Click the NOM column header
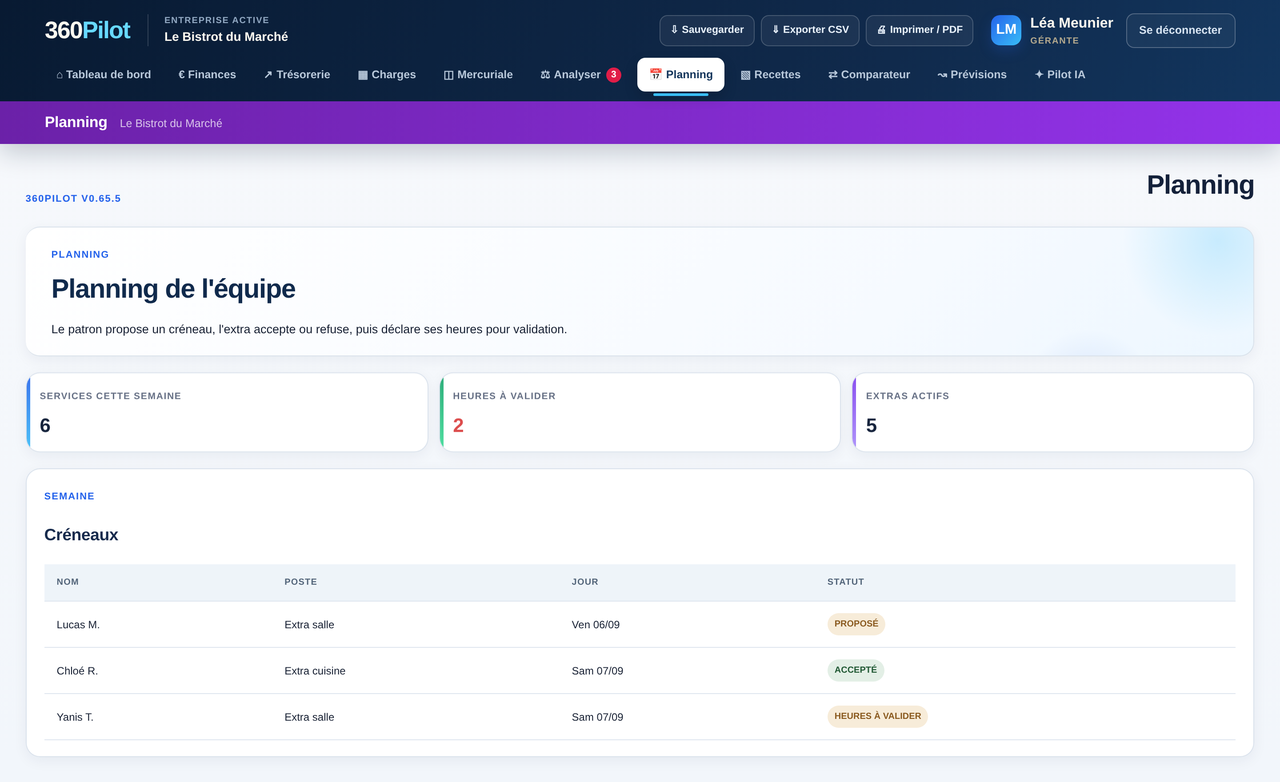 68,582
